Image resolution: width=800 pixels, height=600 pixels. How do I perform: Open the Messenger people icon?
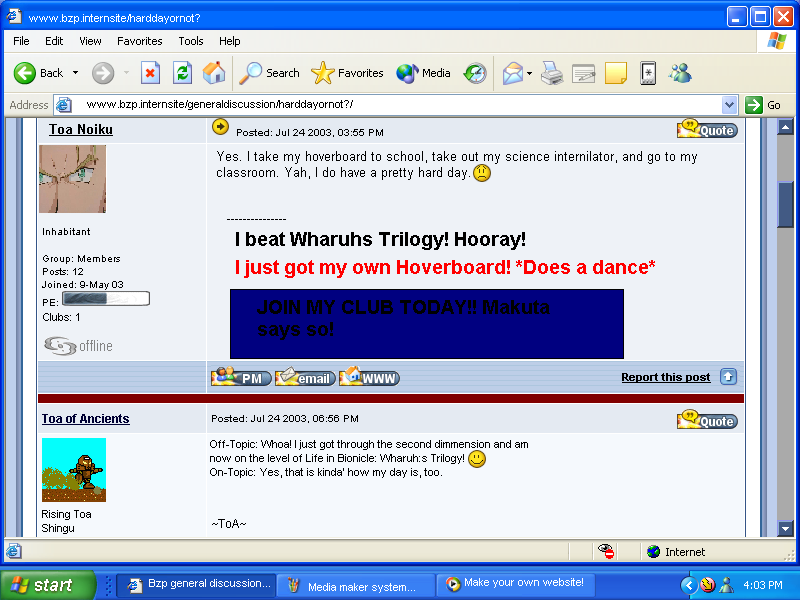click(x=680, y=73)
